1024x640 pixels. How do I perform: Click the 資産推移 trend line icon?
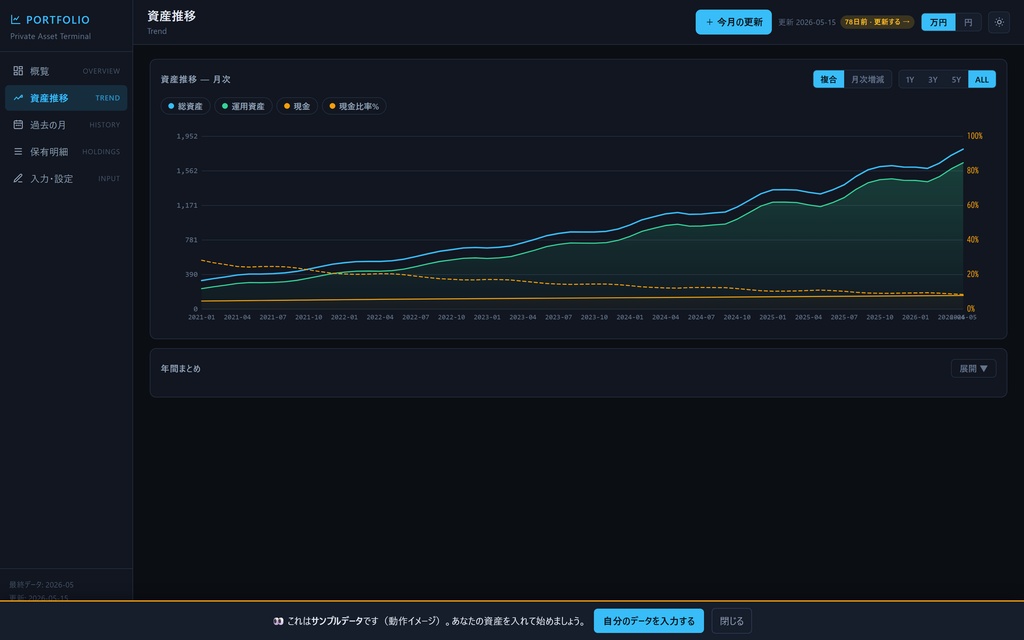tap(18, 98)
